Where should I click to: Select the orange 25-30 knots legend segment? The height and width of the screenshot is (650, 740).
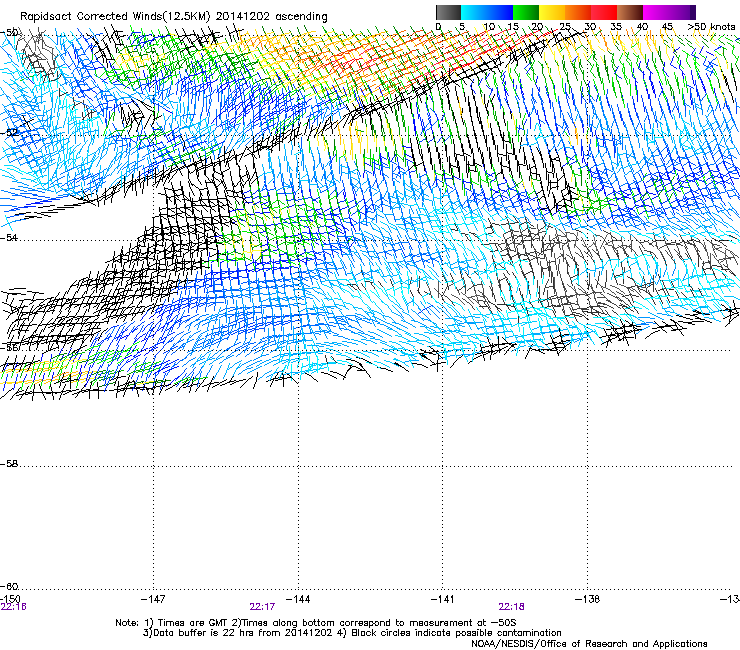pos(578,12)
